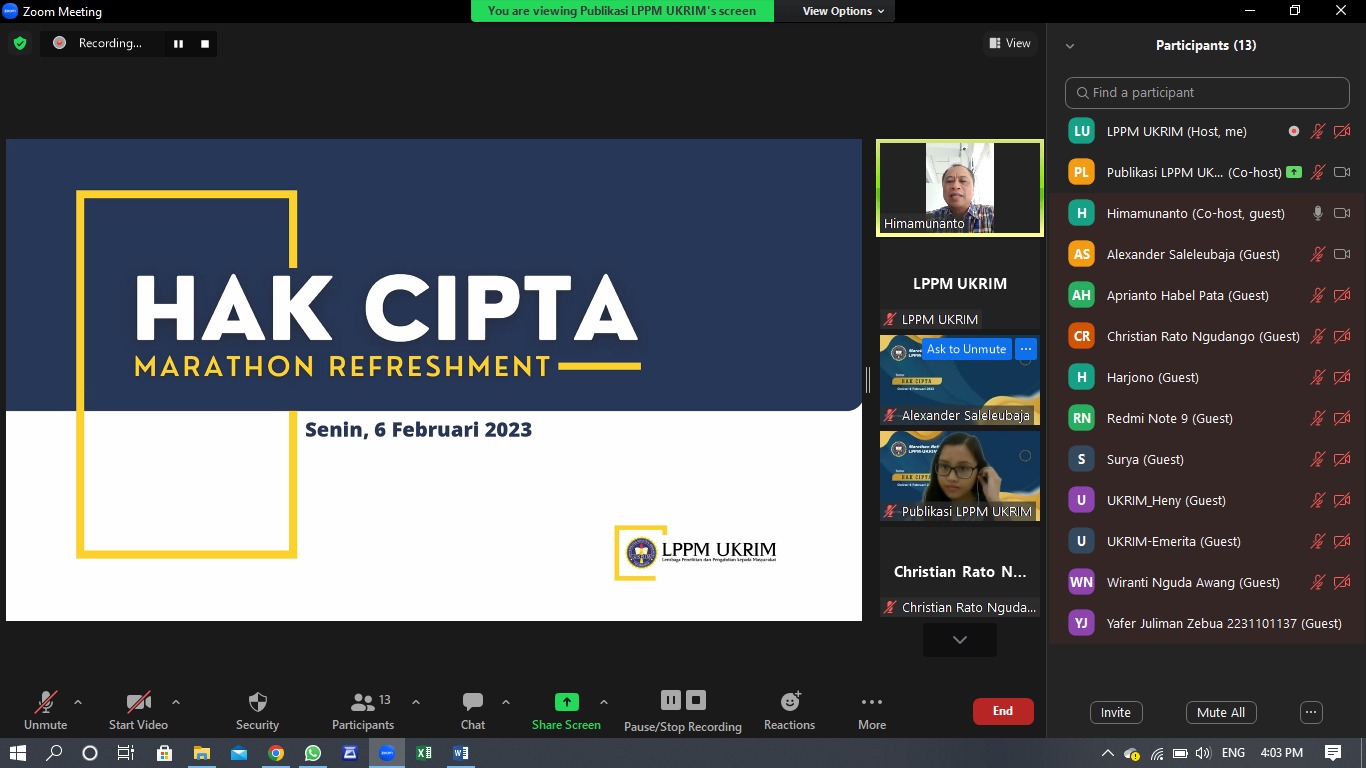The image size is (1366, 768).
Task: Select UKRIM-Emerita (Guest) participant row
Action: tap(1207, 541)
